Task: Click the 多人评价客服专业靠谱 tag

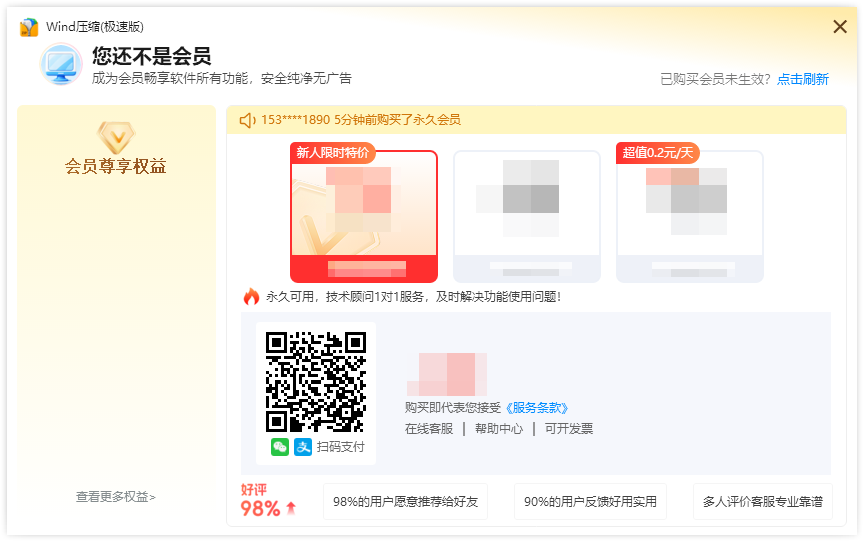Action: click(x=763, y=502)
